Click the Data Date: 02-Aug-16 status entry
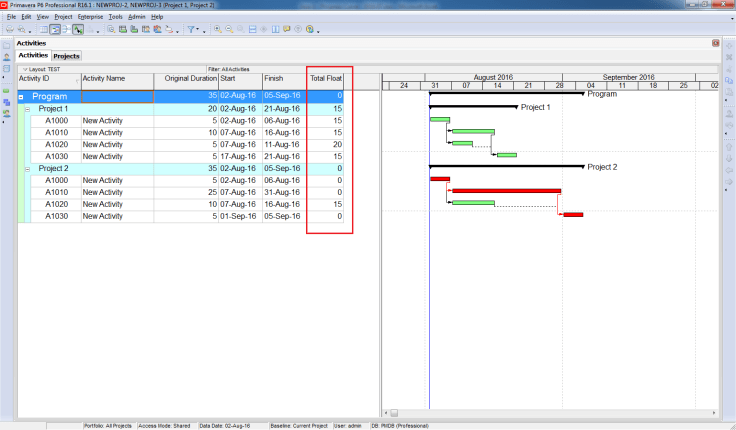The image size is (736, 430). (x=225, y=426)
